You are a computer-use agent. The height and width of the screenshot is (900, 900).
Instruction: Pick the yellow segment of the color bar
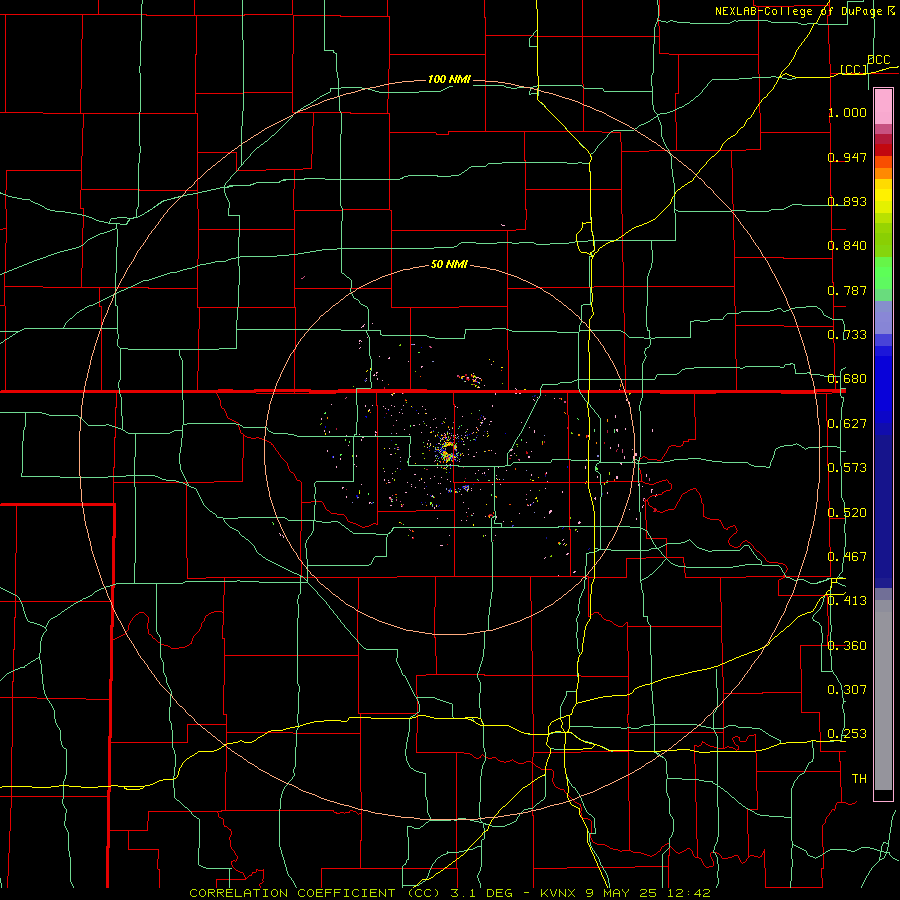(x=883, y=196)
